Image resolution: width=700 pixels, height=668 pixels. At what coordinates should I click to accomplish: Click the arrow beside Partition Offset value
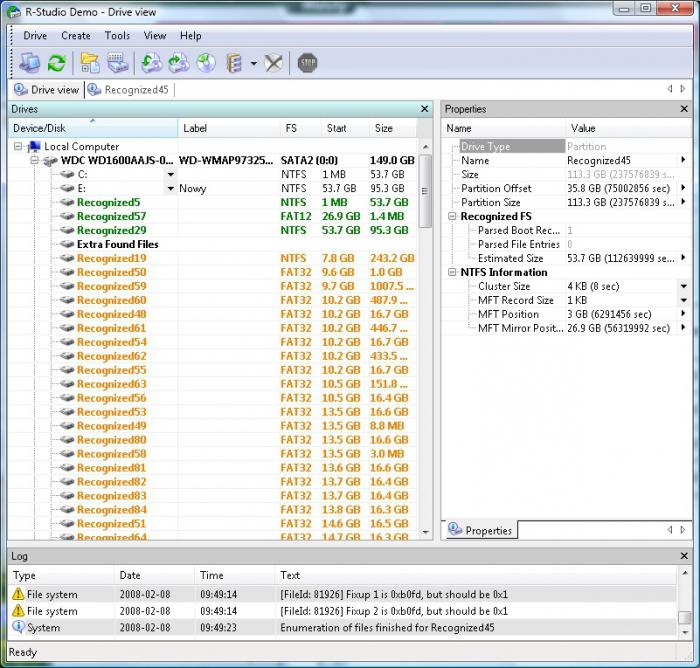coord(683,188)
